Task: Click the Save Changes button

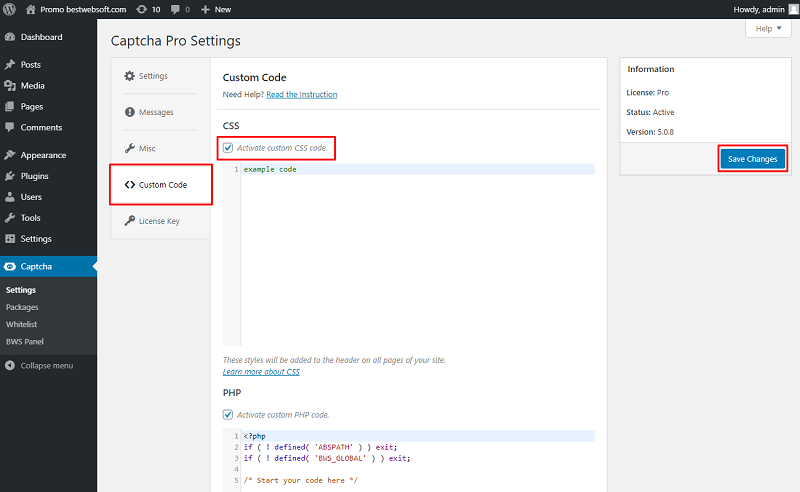Action: (x=753, y=159)
